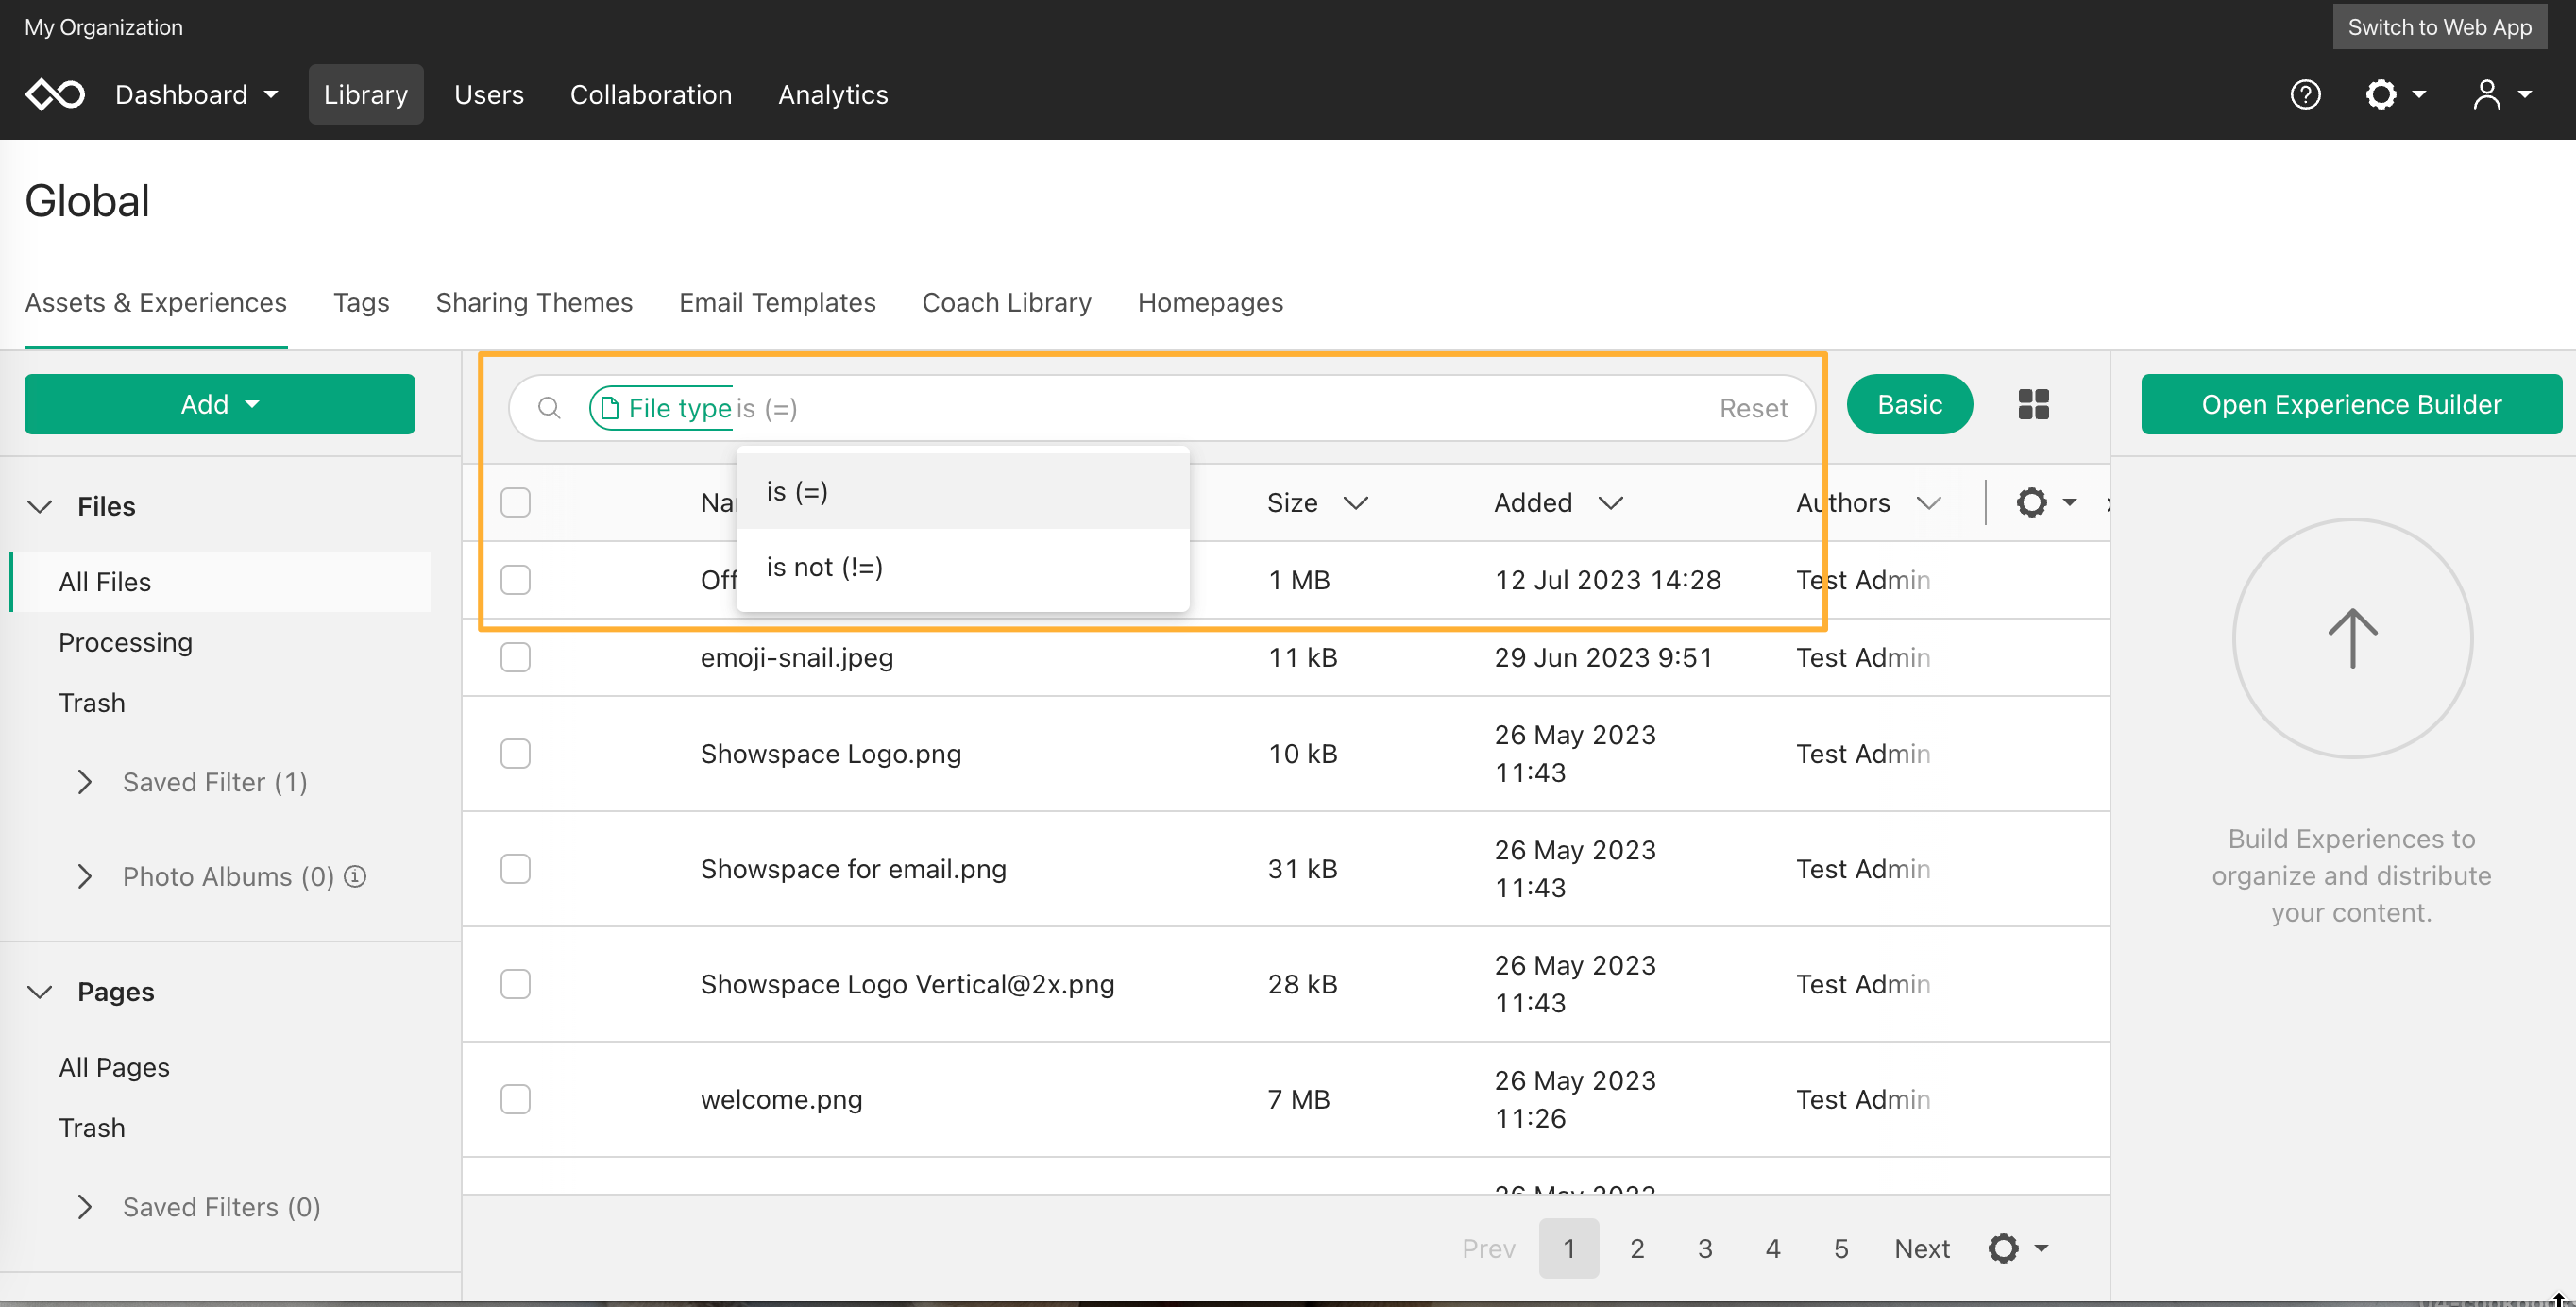Open All Pages in sidebar
Screen dimensions: 2576x1307
(x=114, y=1067)
